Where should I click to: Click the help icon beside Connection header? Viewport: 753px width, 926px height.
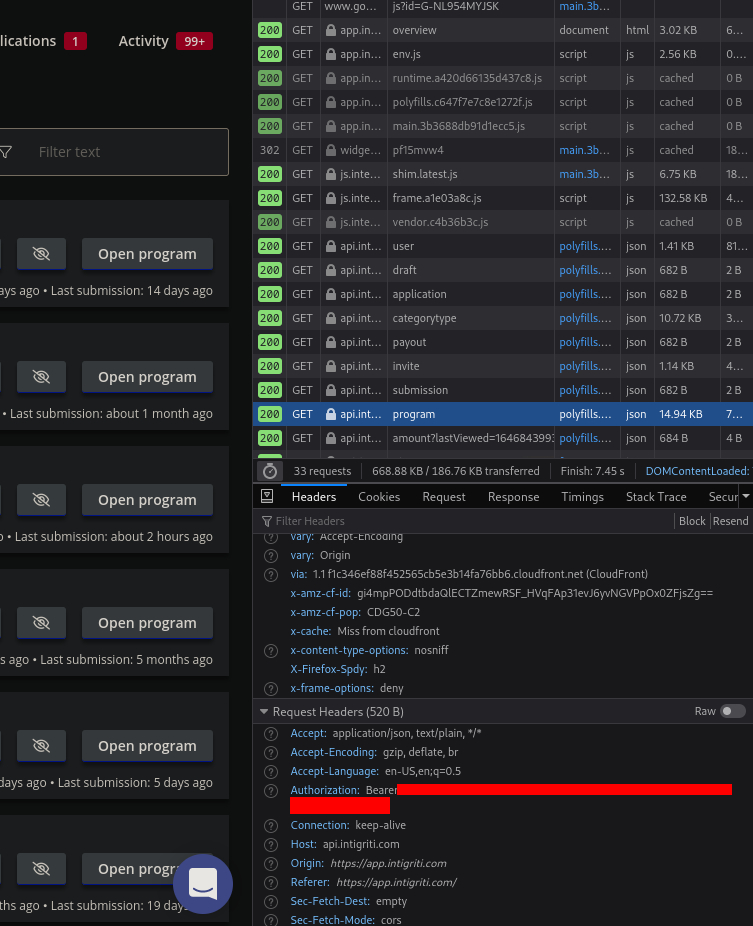[x=271, y=826]
